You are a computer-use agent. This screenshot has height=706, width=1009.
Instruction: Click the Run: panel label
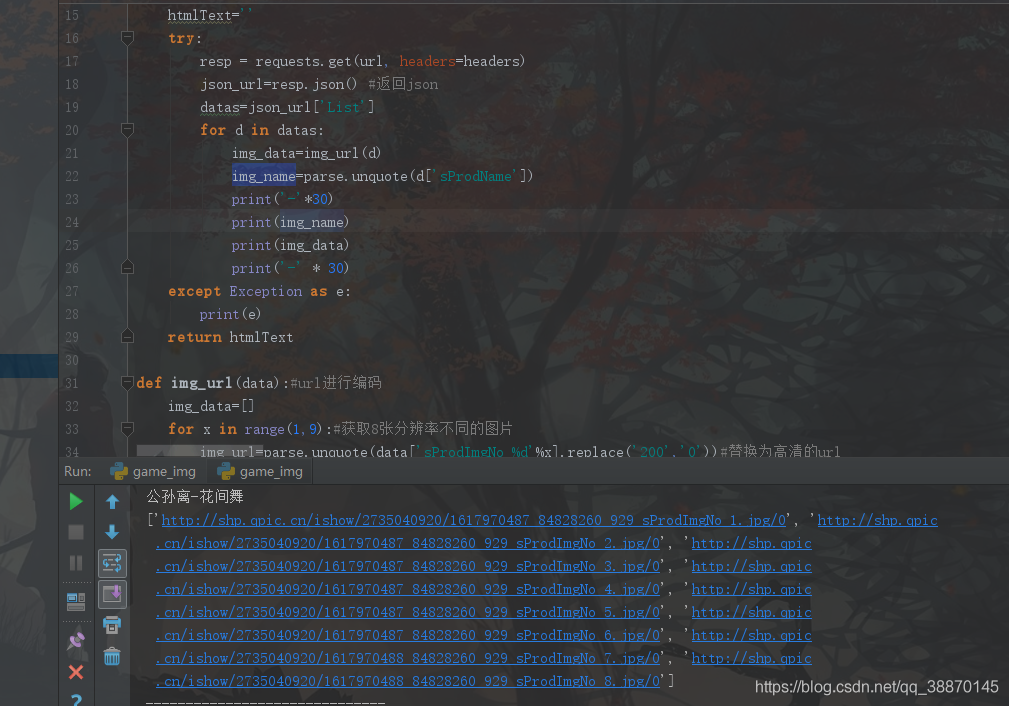coord(78,471)
